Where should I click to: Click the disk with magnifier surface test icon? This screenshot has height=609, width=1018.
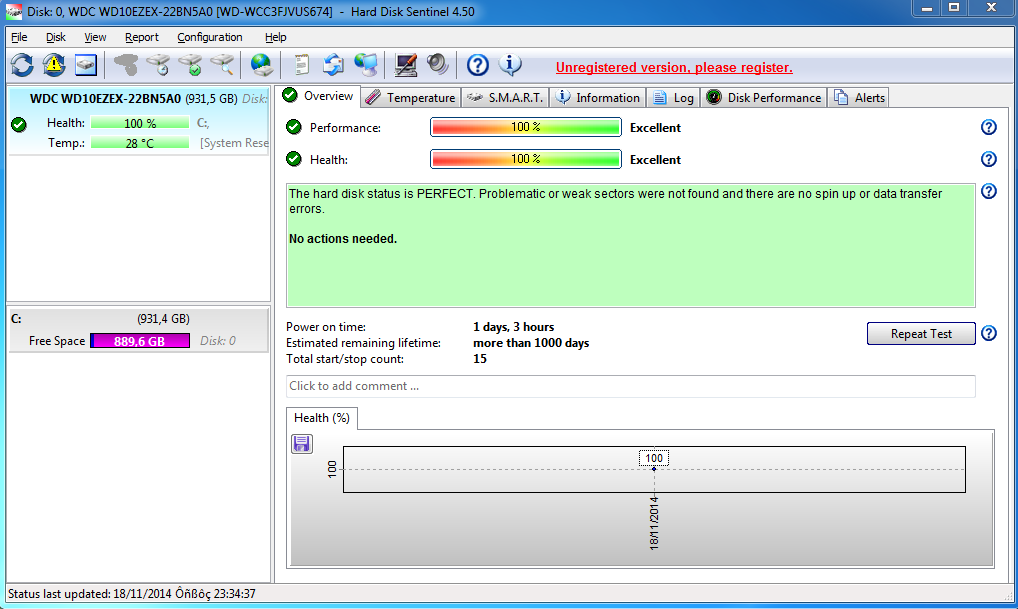point(223,65)
